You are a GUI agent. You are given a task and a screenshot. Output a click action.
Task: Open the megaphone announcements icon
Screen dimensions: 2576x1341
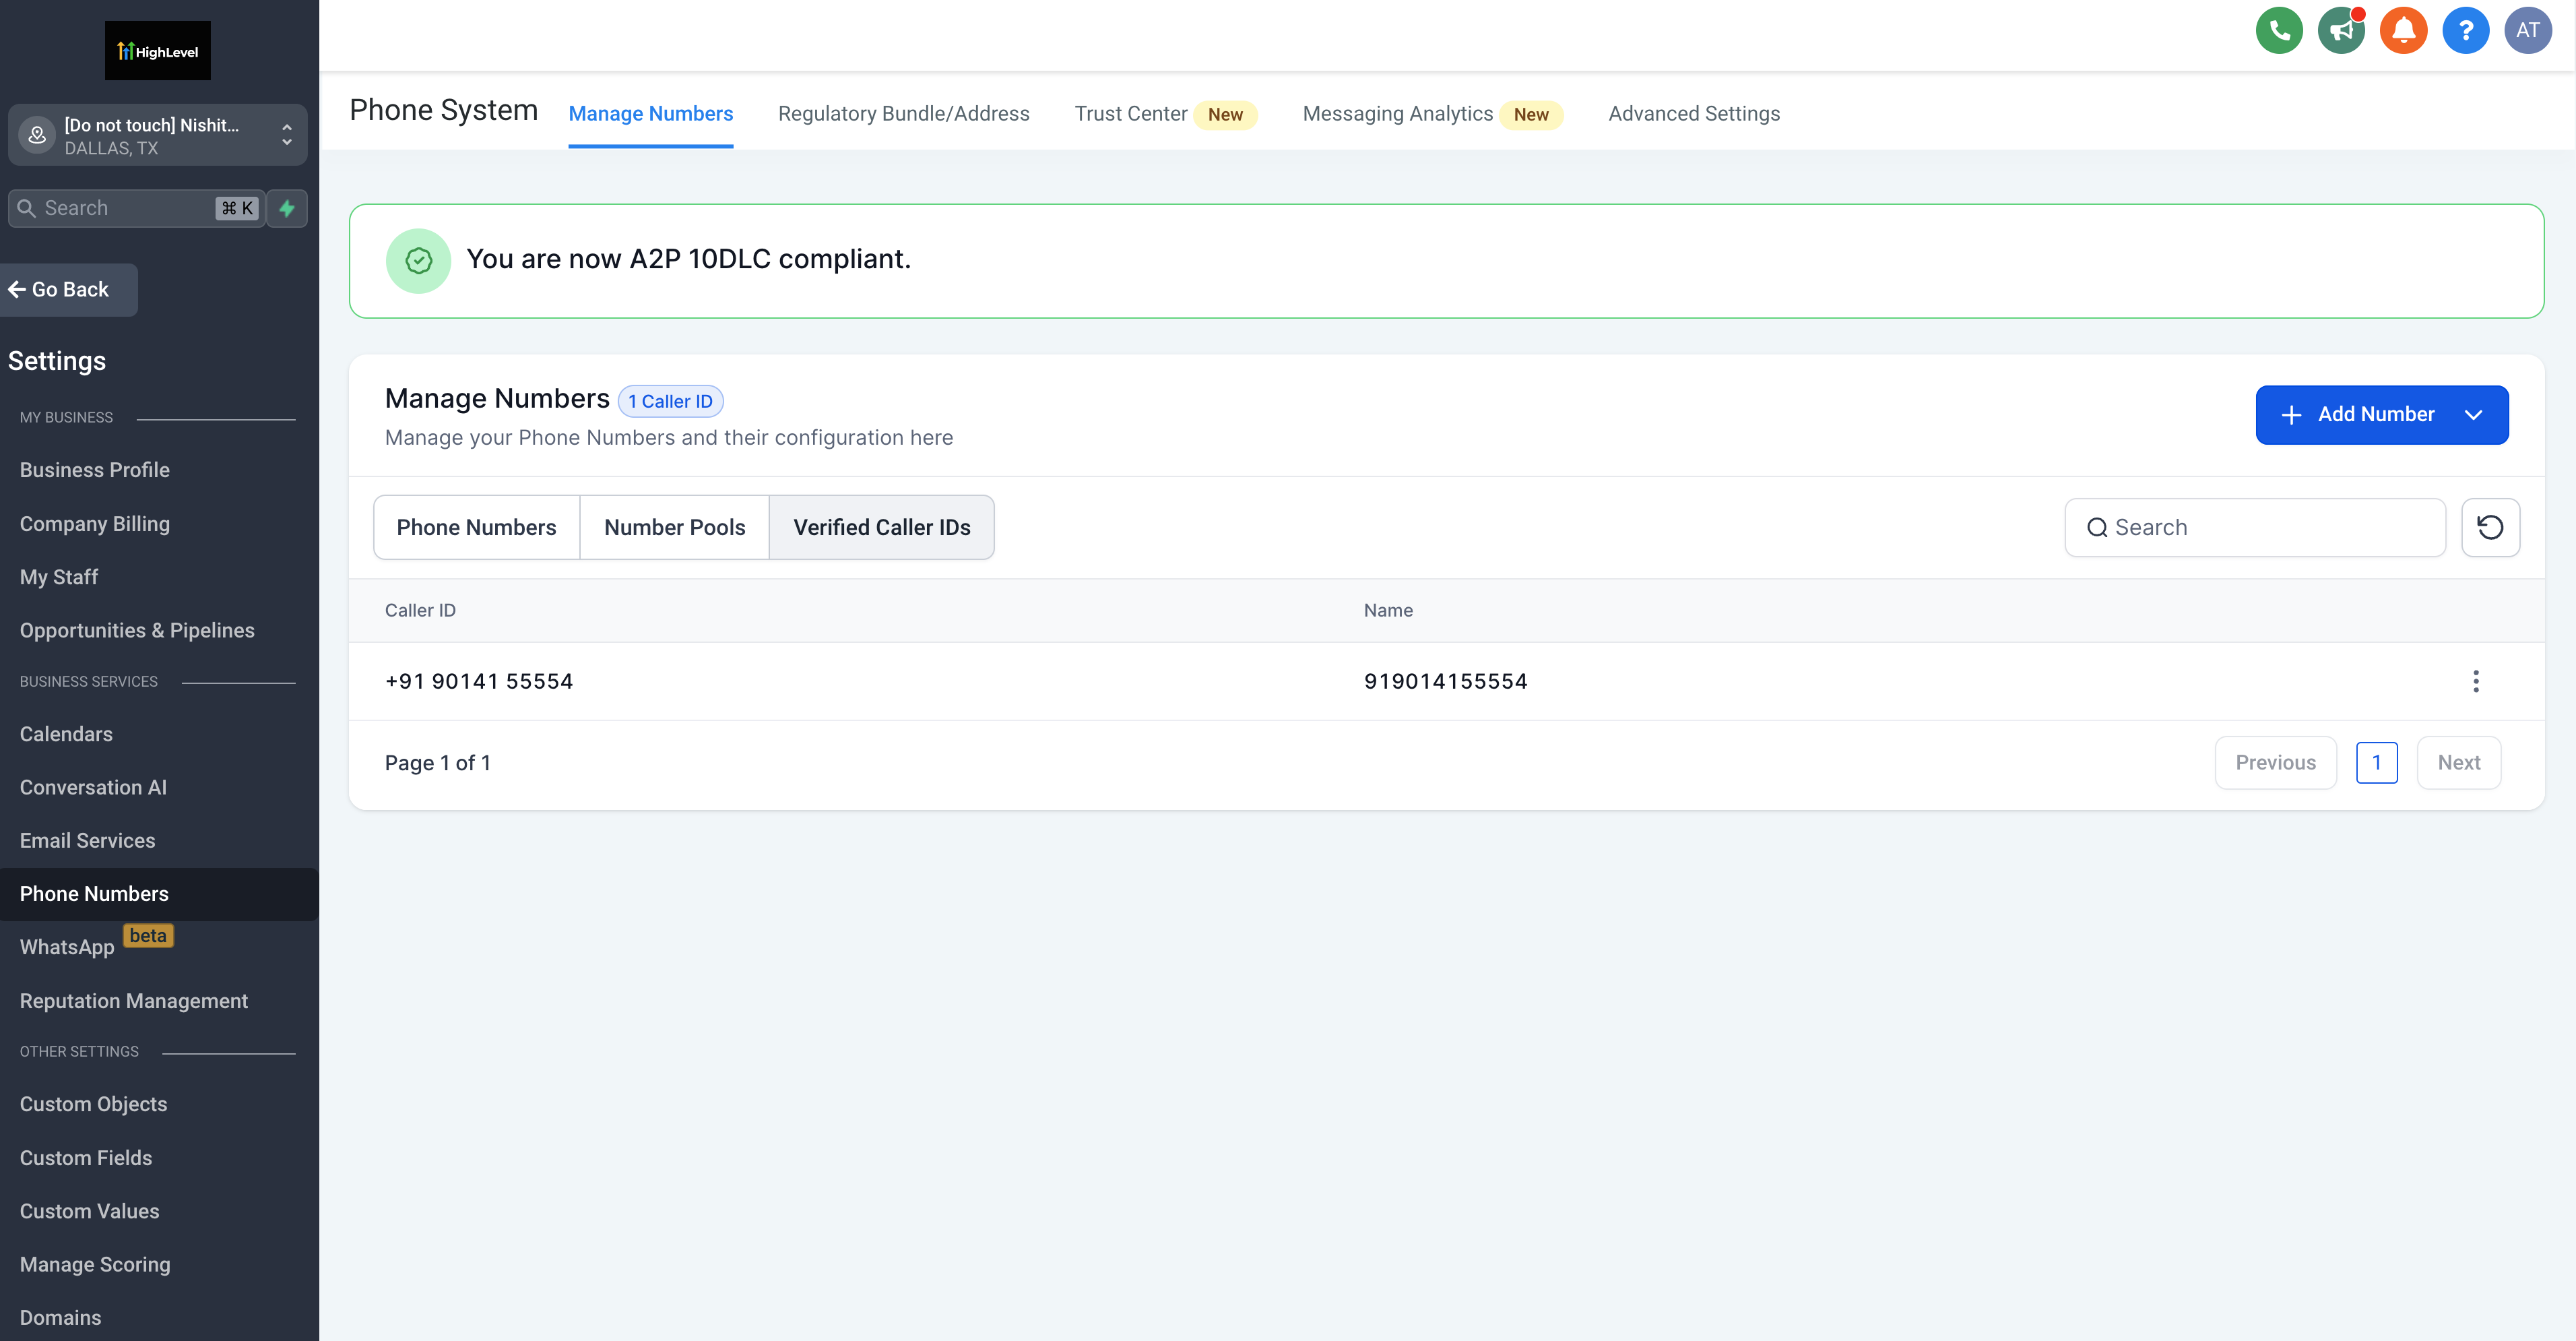point(2341,30)
